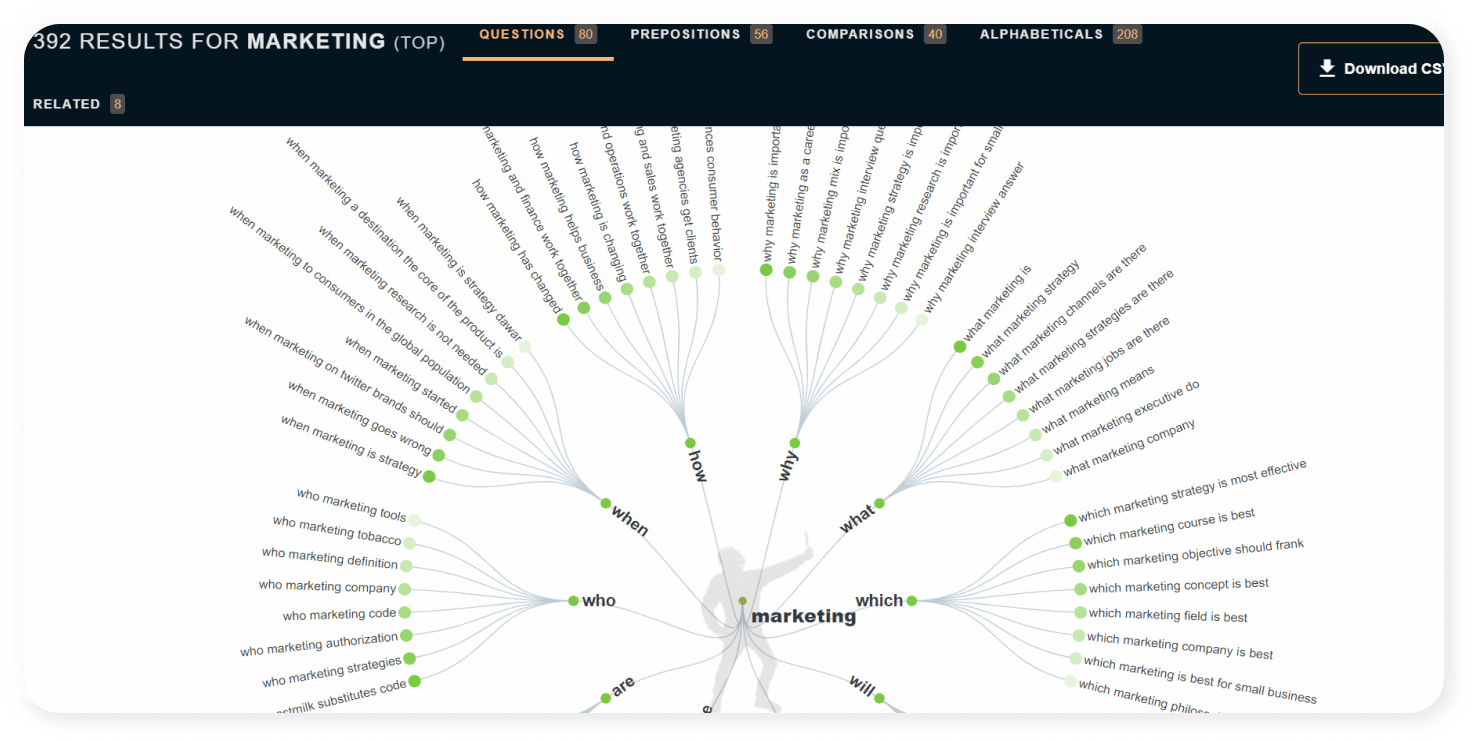Click "who marketing tools" result
The image size is (1472, 741).
(352, 505)
